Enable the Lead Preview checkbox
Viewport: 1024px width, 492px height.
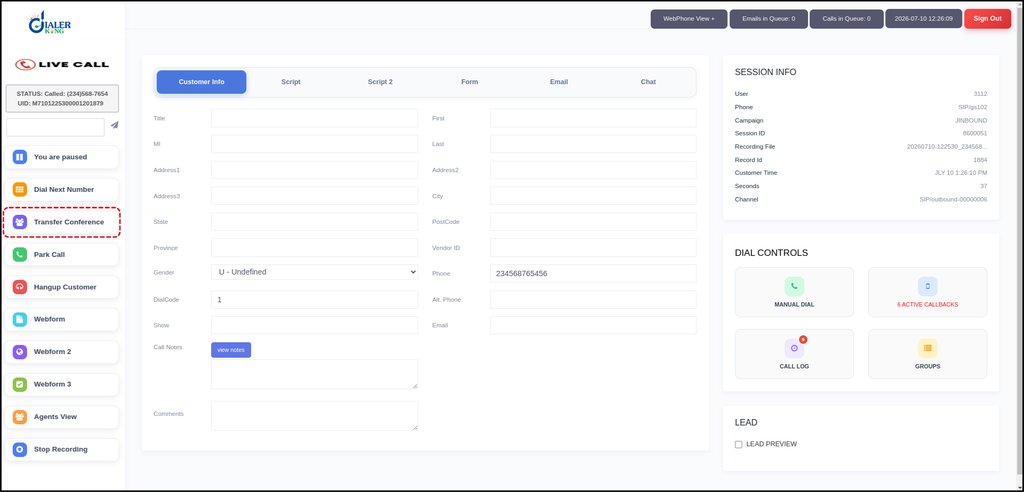739,444
